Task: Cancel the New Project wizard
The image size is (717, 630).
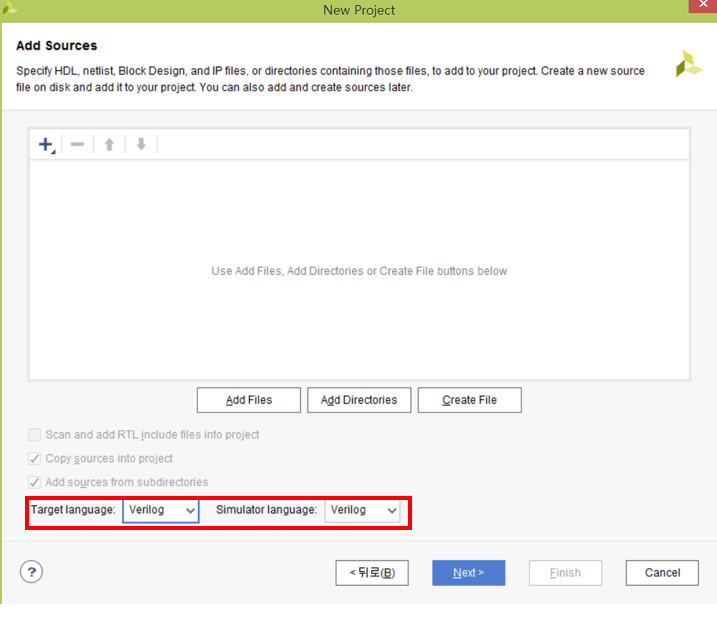Action: click(x=662, y=573)
